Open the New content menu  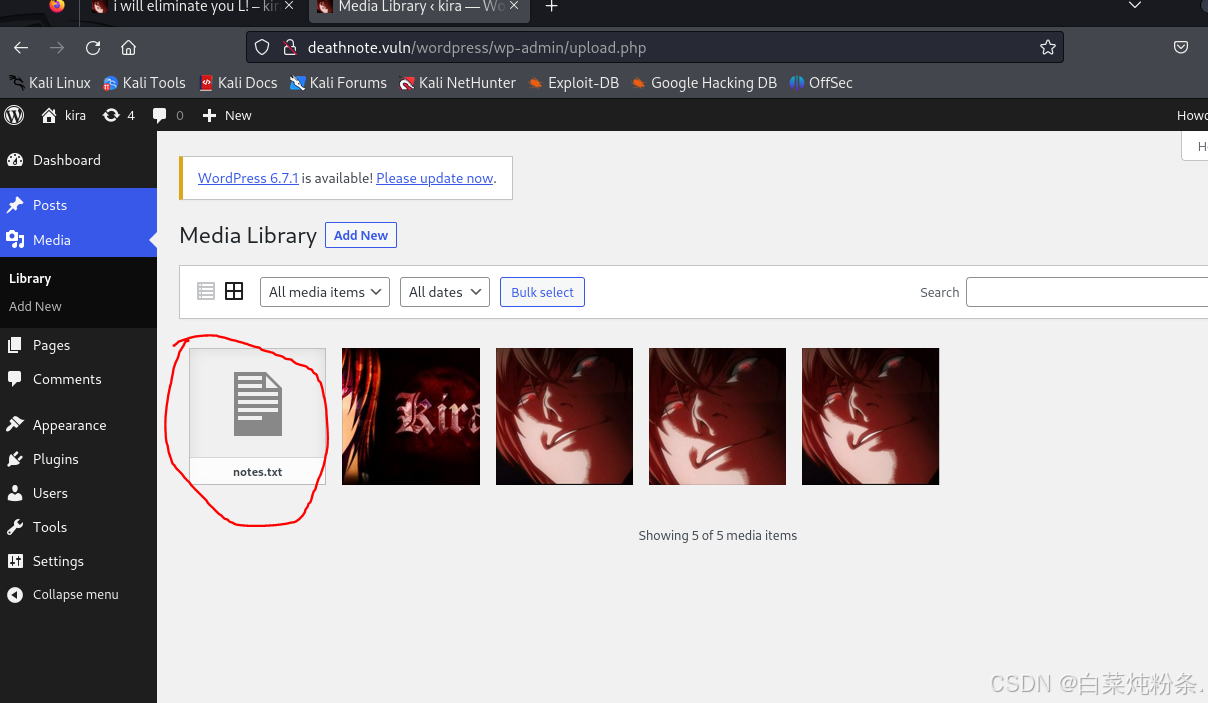[x=227, y=115]
